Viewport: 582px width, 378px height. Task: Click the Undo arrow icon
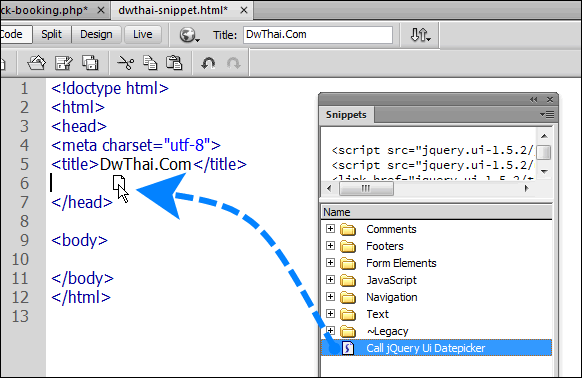[208, 63]
